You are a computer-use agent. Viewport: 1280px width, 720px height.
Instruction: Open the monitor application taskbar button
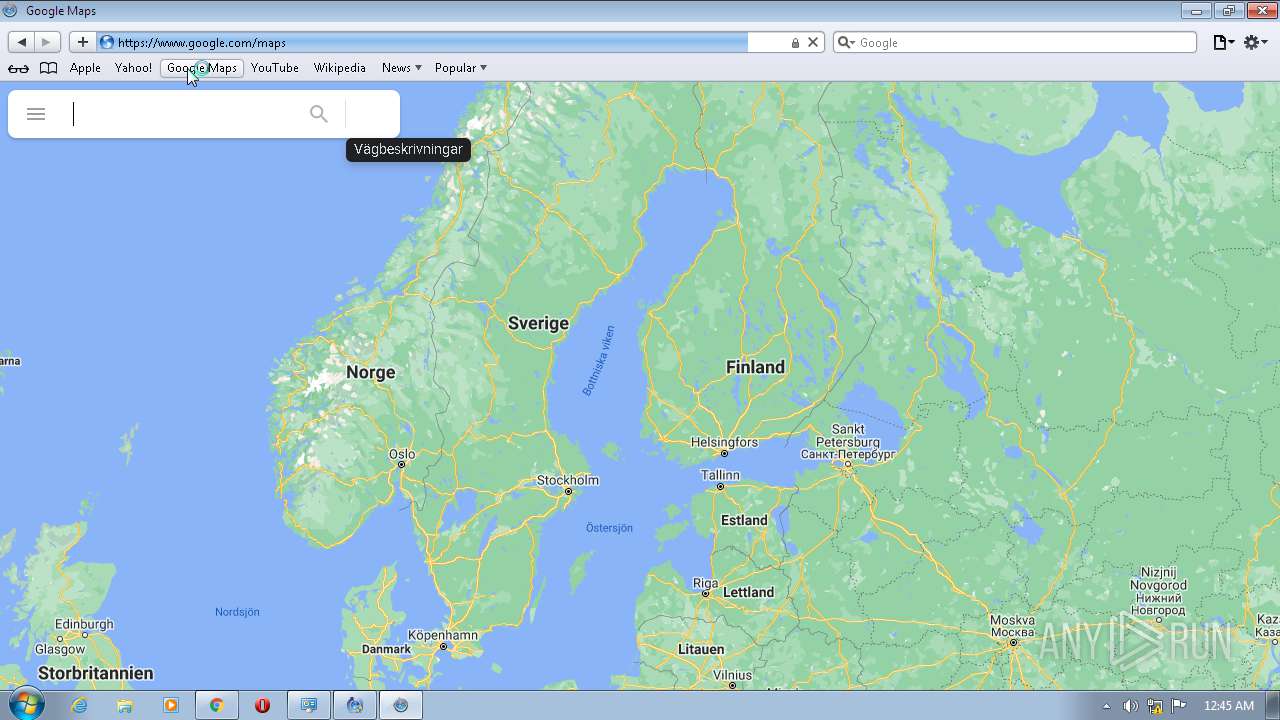(x=309, y=705)
